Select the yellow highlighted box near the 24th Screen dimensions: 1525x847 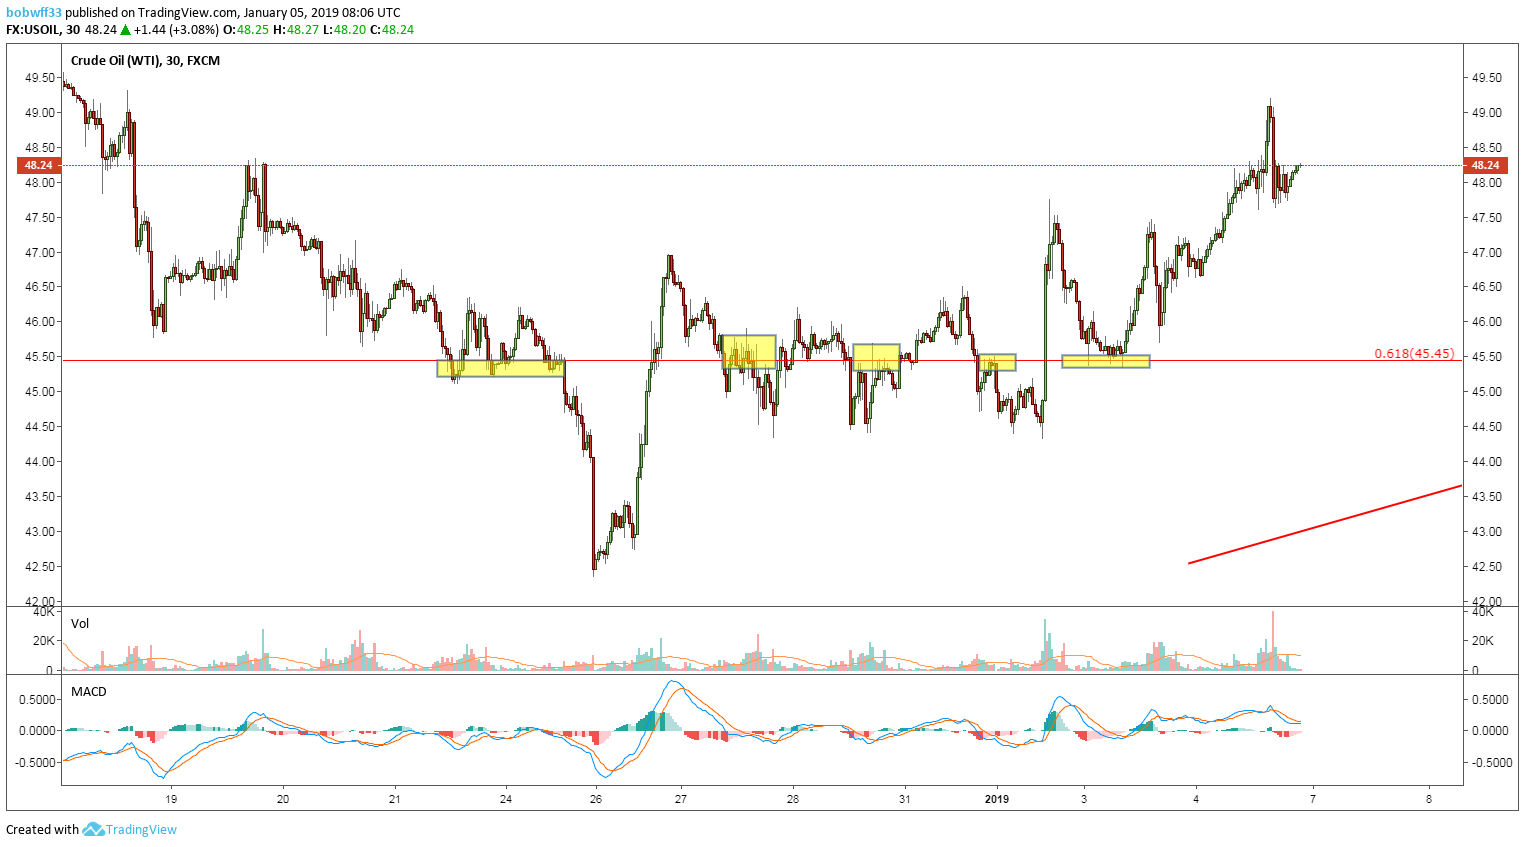tap(501, 368)
